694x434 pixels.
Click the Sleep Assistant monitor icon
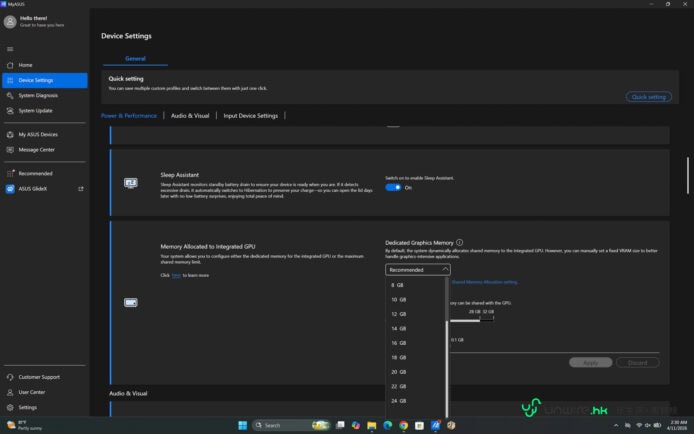click(x=131, y=183)
